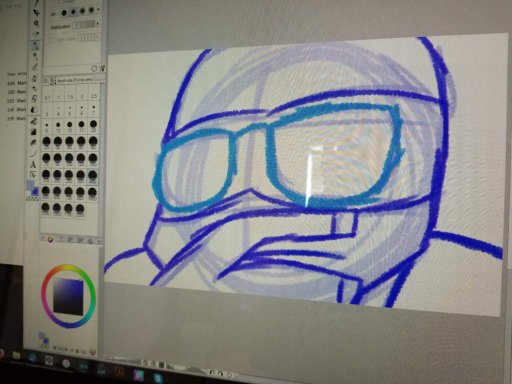Select the transparent color swatch

[33, 199]
